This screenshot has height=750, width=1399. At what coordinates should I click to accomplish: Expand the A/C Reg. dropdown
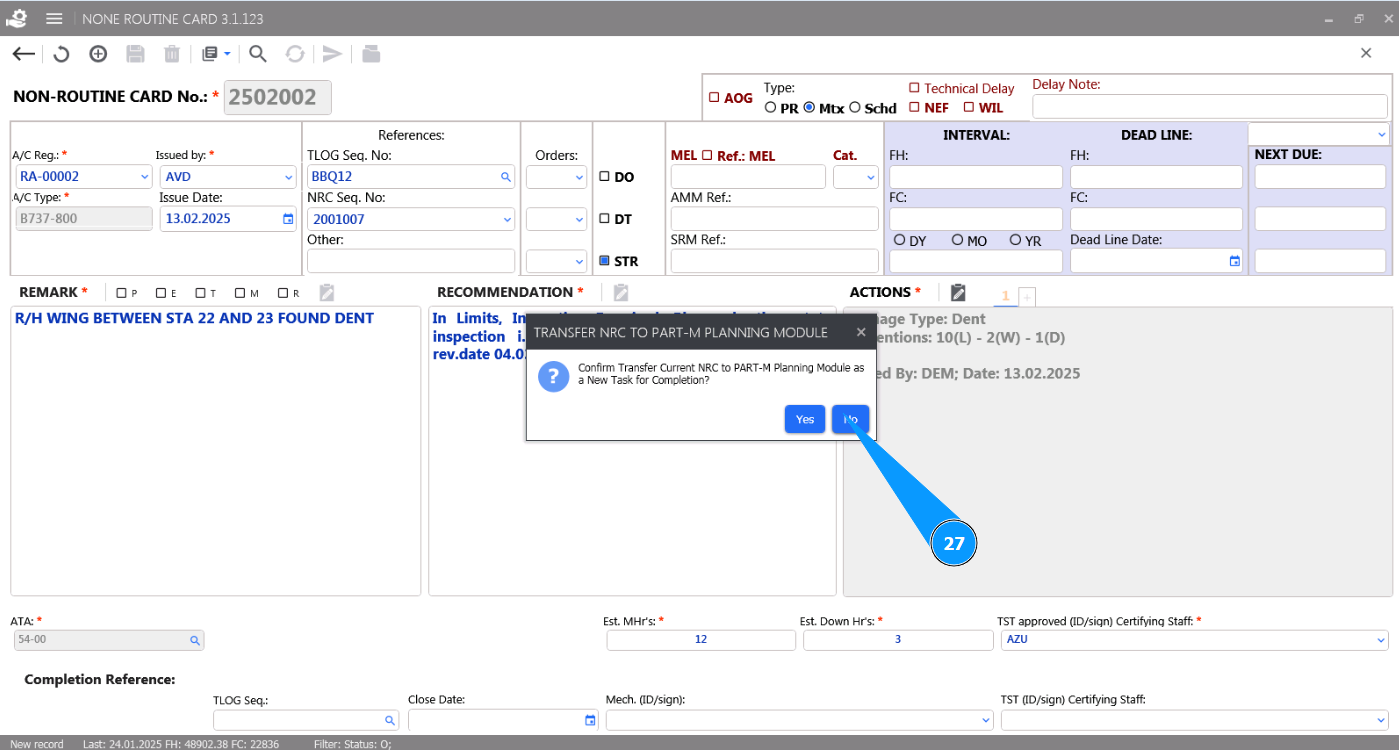tap(144, 177)
